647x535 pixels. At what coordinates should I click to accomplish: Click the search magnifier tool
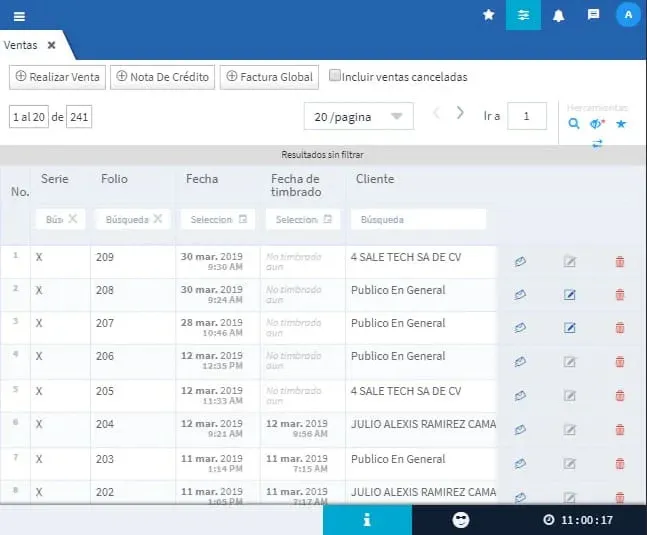[x=574, y=123]
